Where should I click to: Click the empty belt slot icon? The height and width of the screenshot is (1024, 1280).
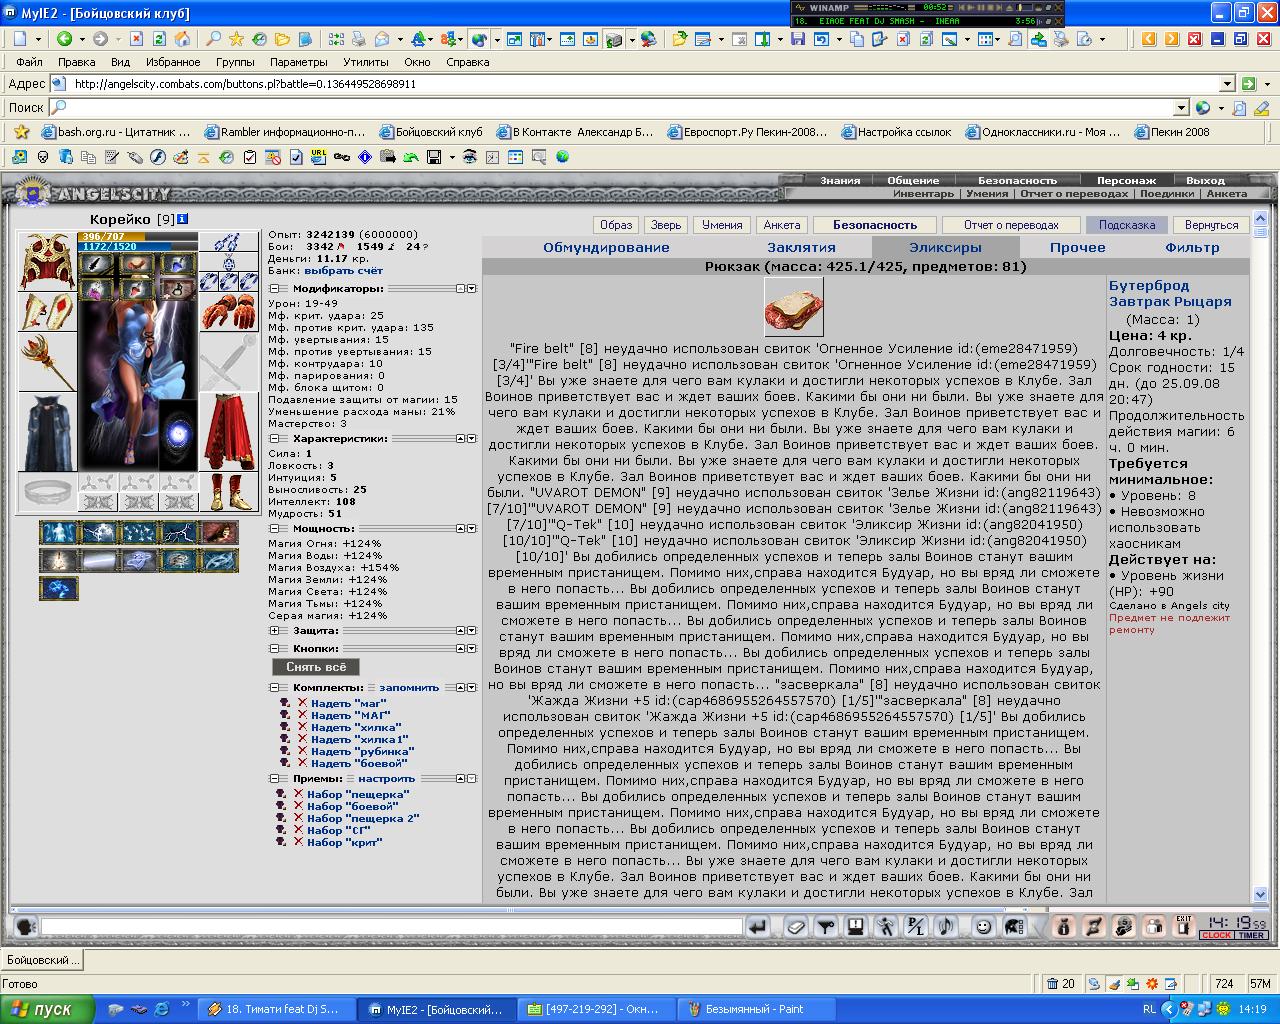(47, 492)
